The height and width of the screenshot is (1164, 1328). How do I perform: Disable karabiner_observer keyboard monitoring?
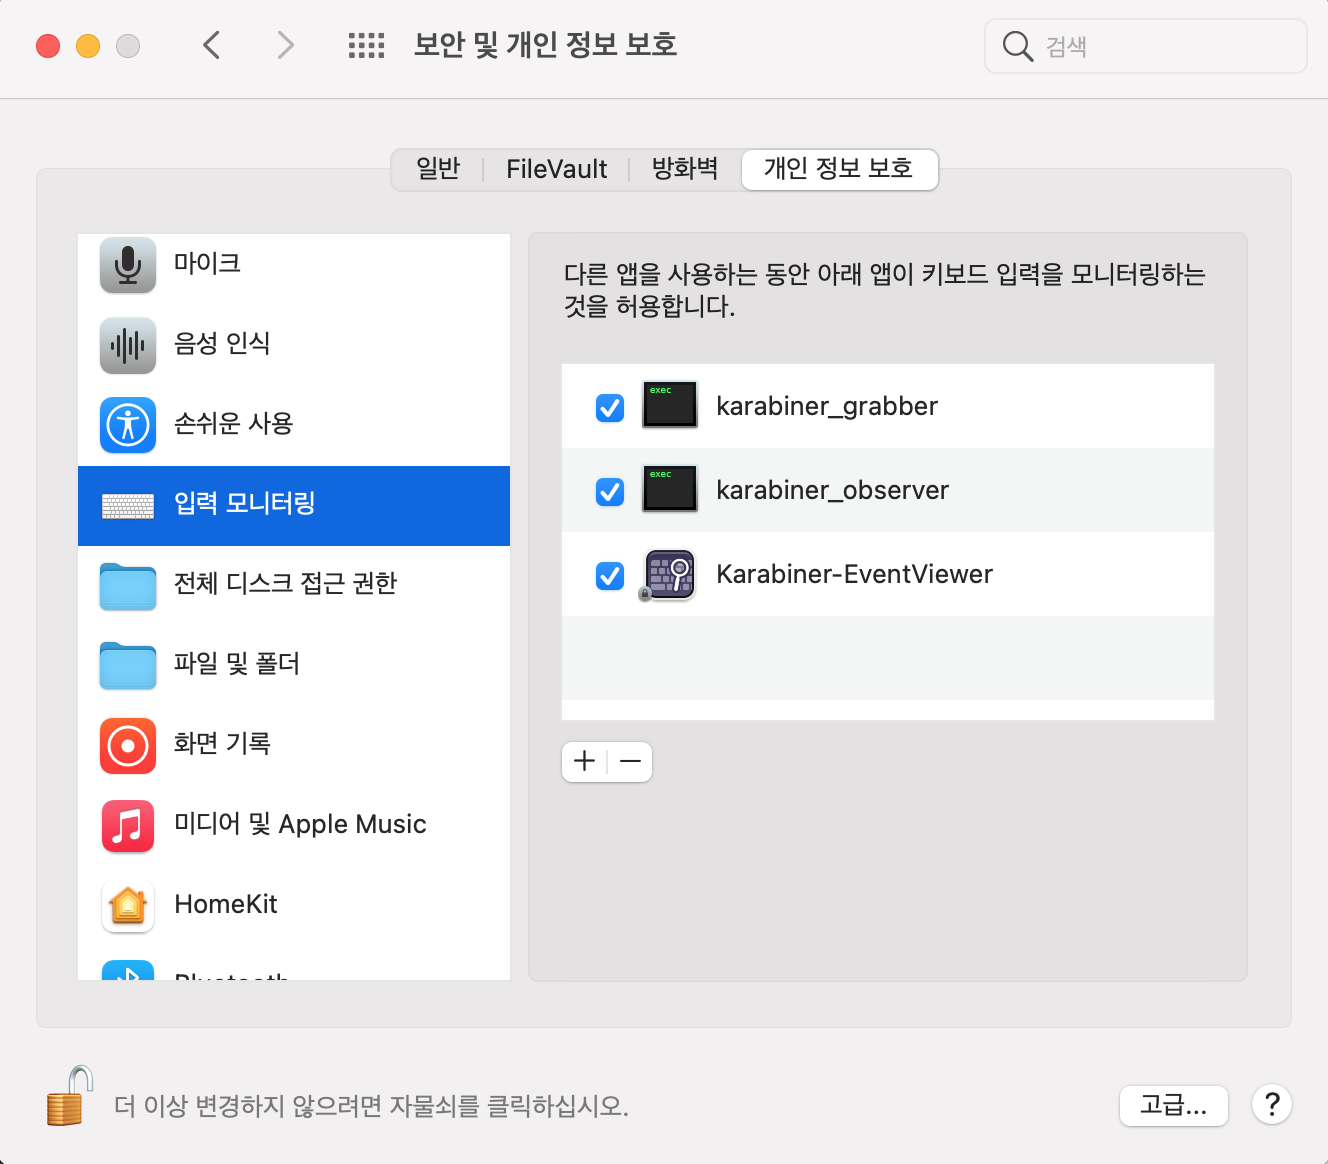[x=609, y=491]
